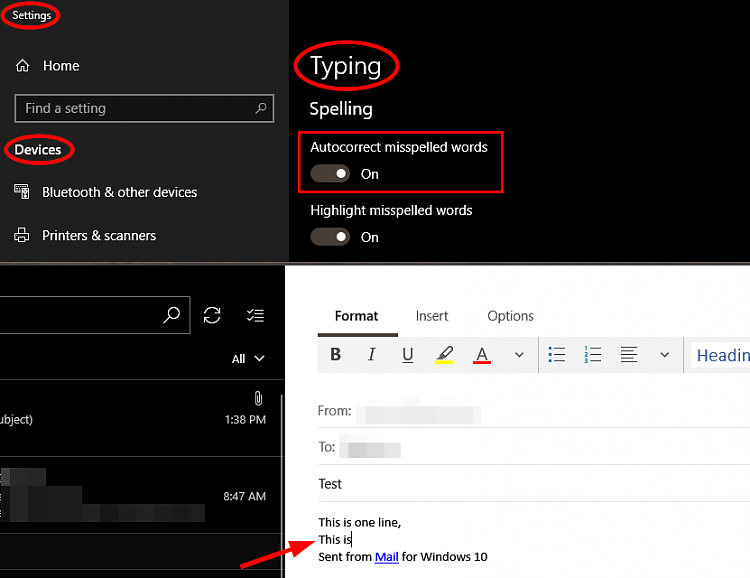Toggle Highlight misspelled words switch
Image resolution: width=750 pixels, height=578 pixels.
point(330,237)
